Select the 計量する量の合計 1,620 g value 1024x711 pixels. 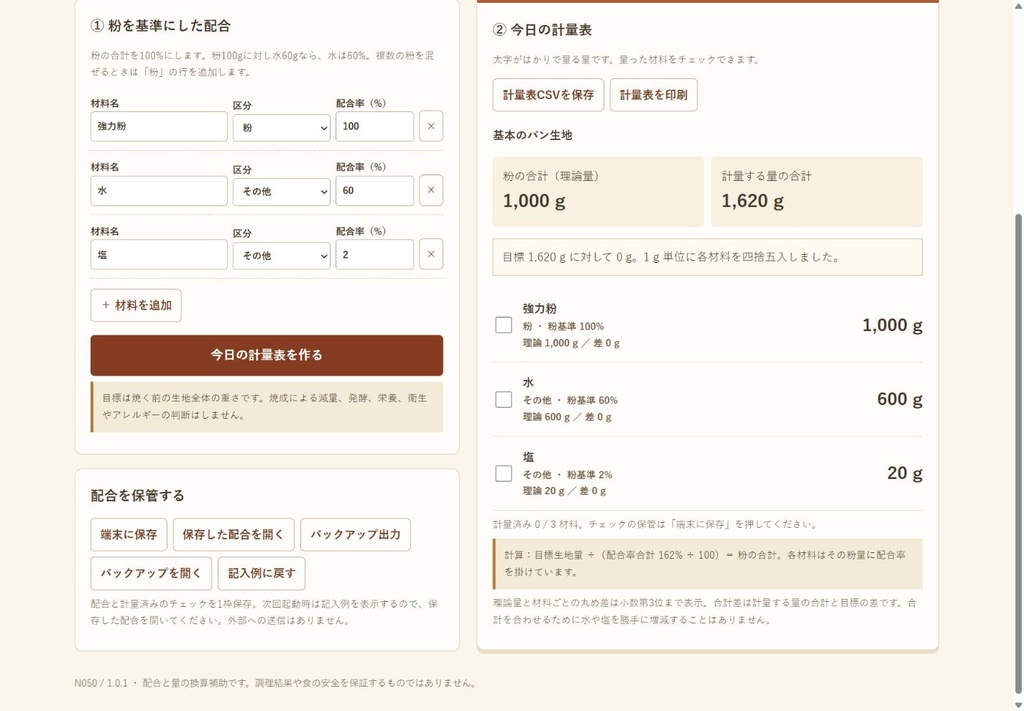(752, 201)
